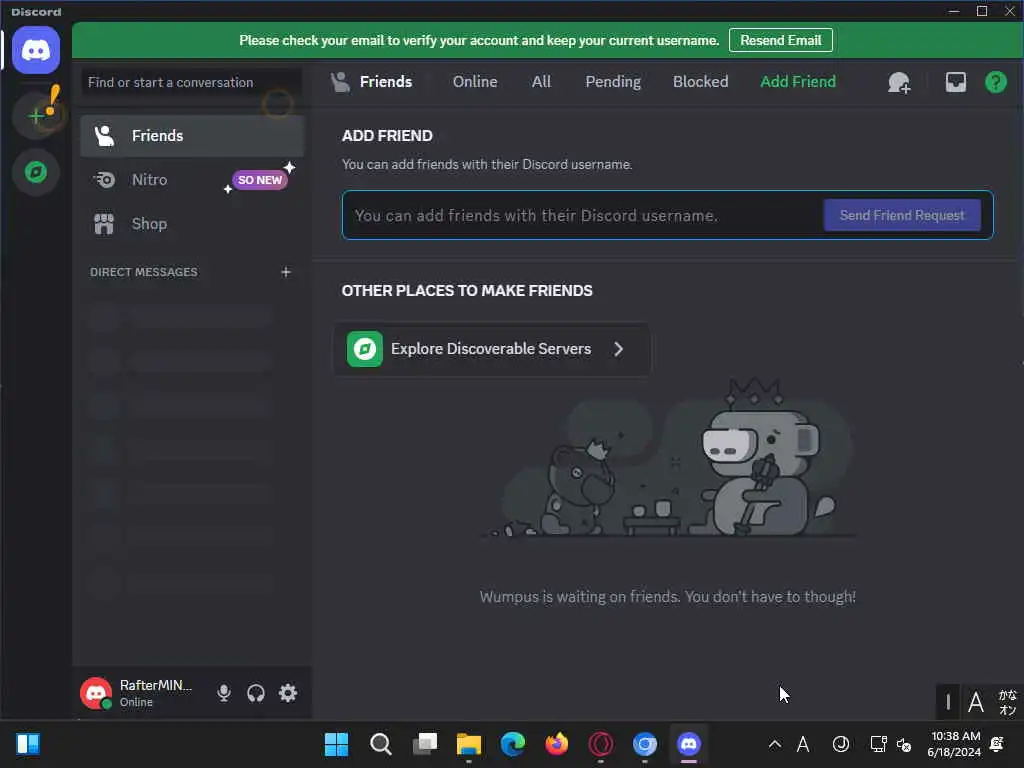
Task: Create DM with plus beside Direct Messages
Action: point(285,272)
